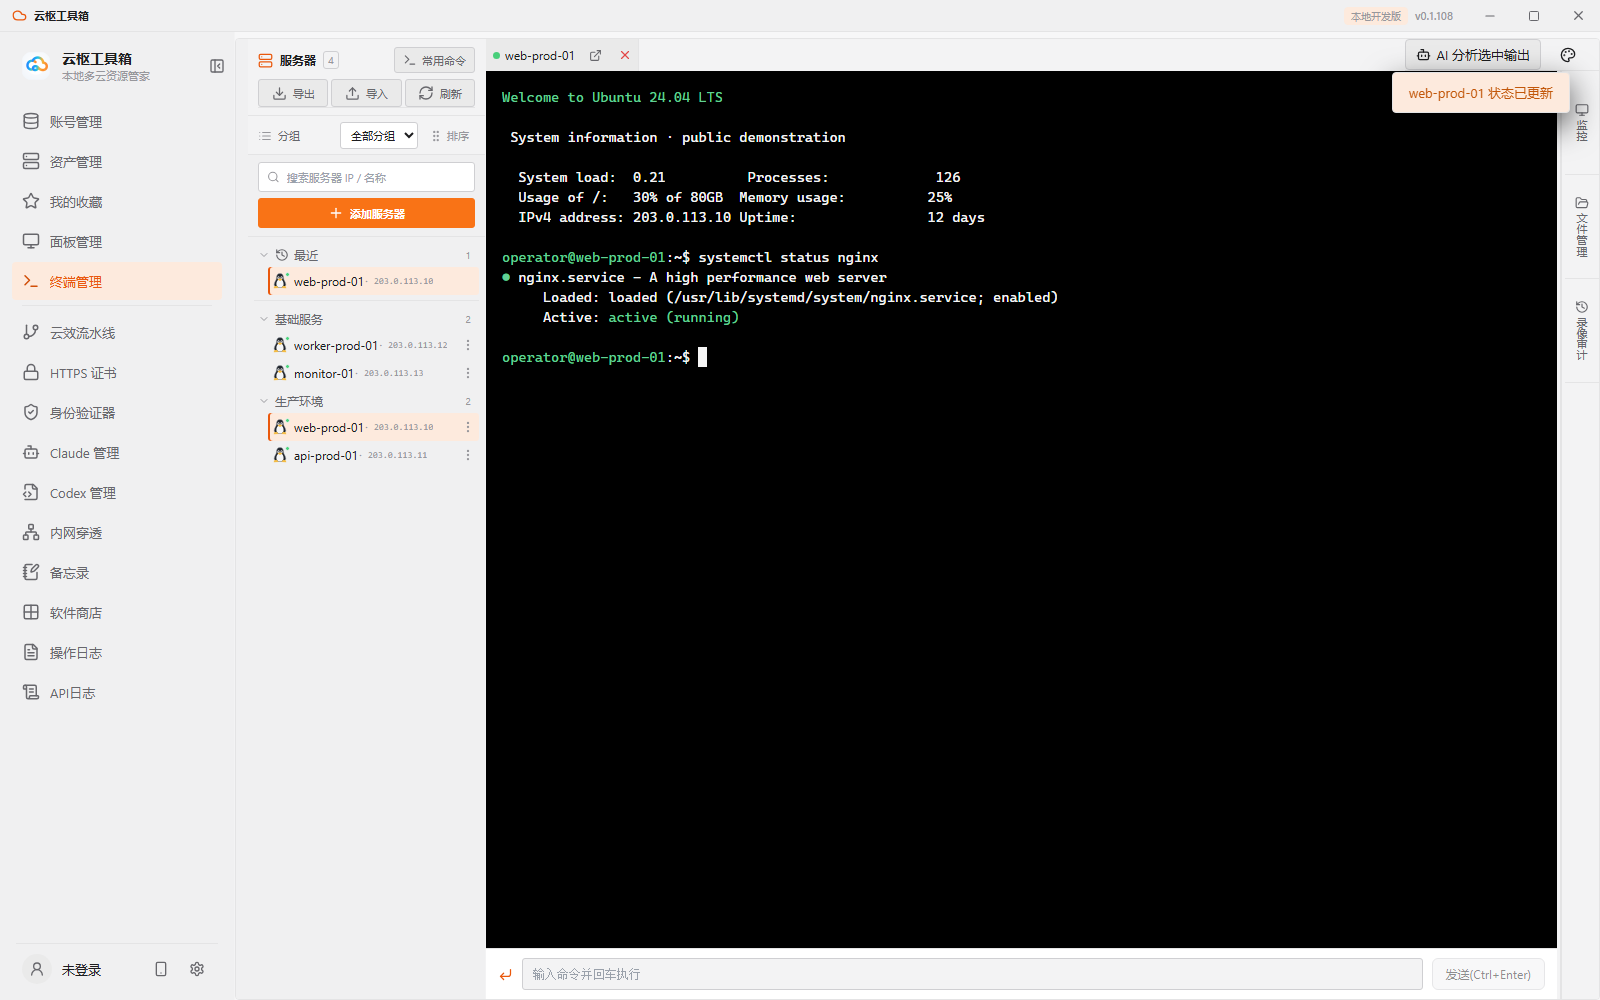The image size is (1600, 1000).
Task: Open 身份验证器 authenticator
Action: click(117, 413)
